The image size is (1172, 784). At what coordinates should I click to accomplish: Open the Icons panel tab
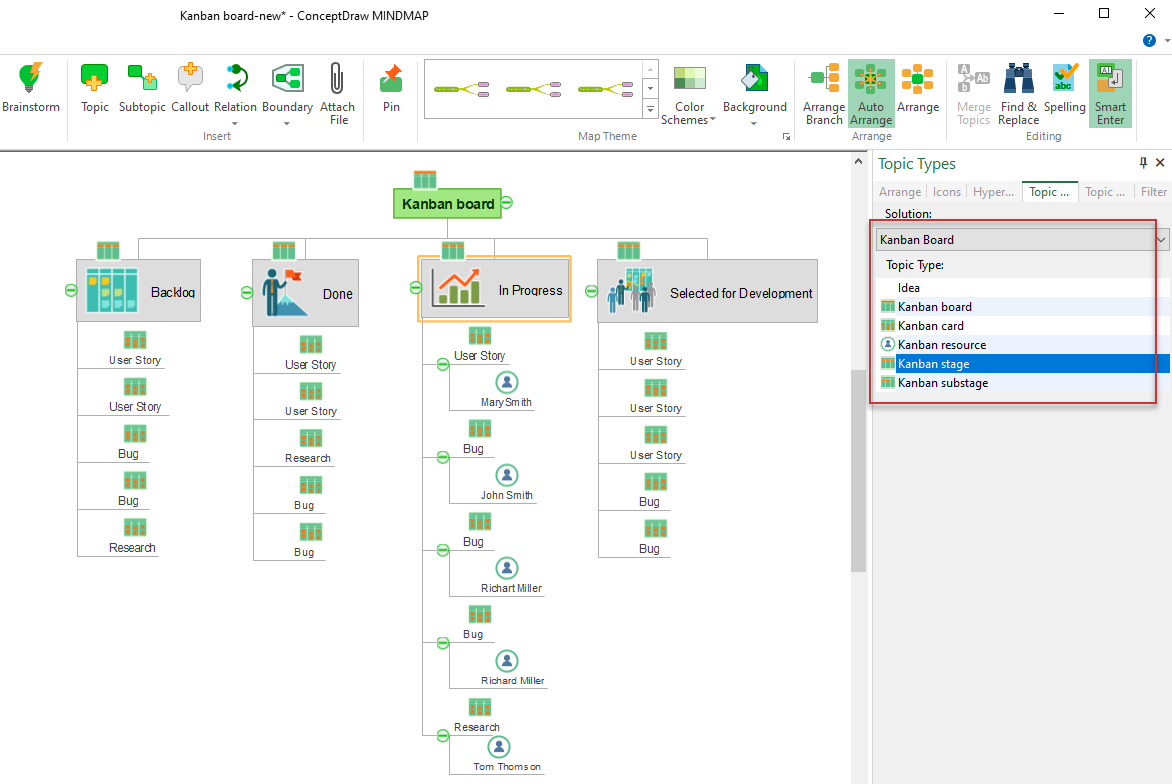[946, 192]
